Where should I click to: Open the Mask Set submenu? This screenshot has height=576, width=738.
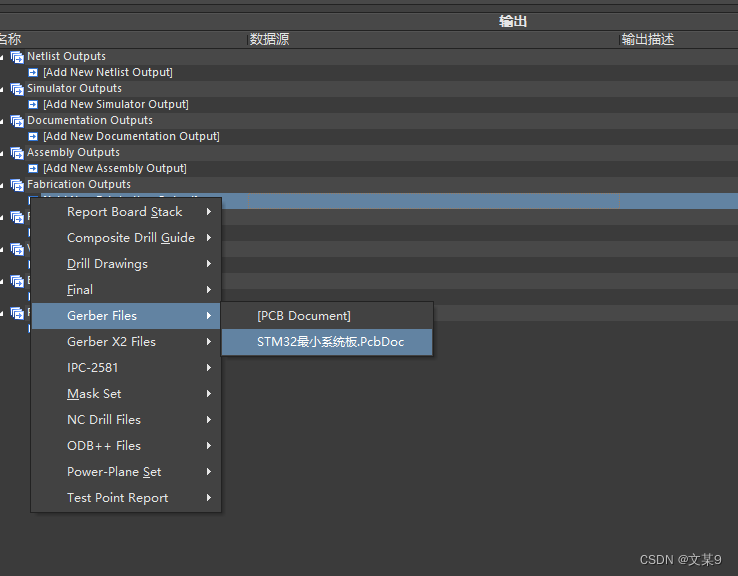(x=126, y=393)
